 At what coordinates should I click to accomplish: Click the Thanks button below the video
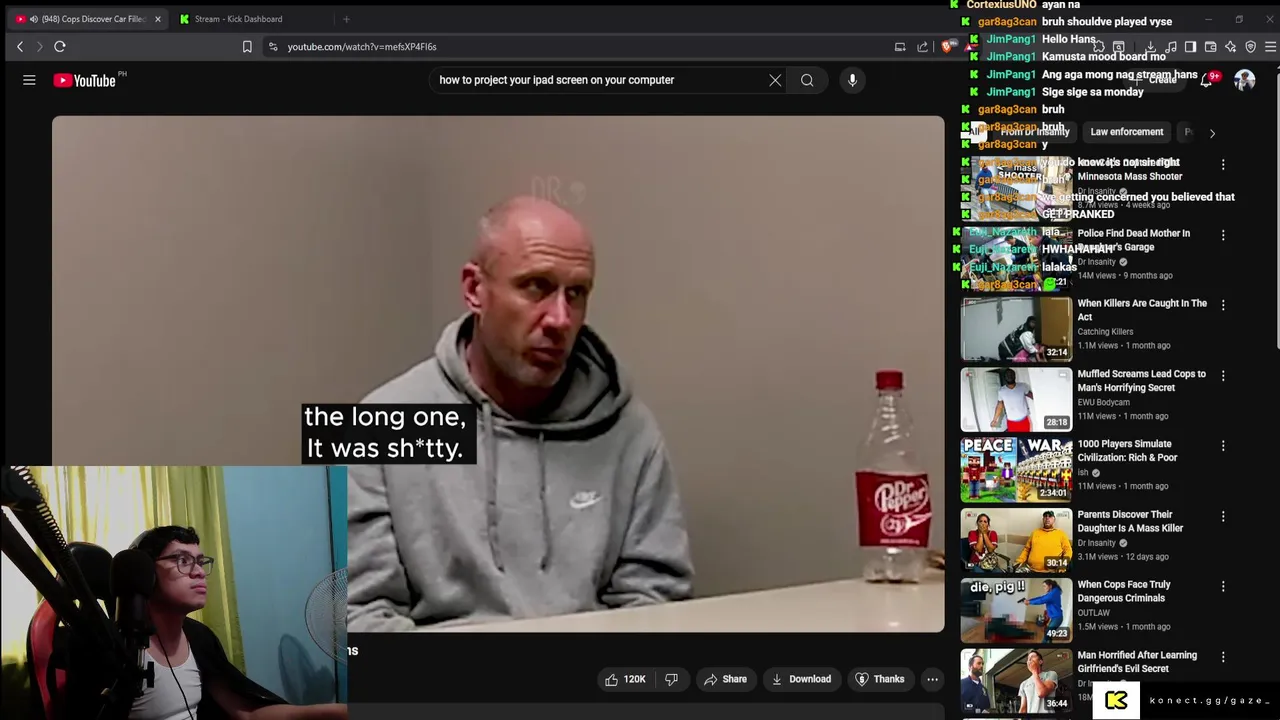(879, 679)
